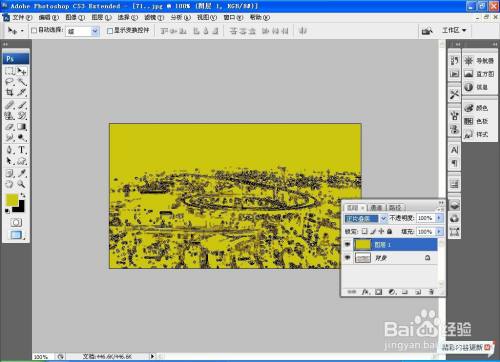
Task: Open the 滤镜 menu
Action: click(154, 17)
